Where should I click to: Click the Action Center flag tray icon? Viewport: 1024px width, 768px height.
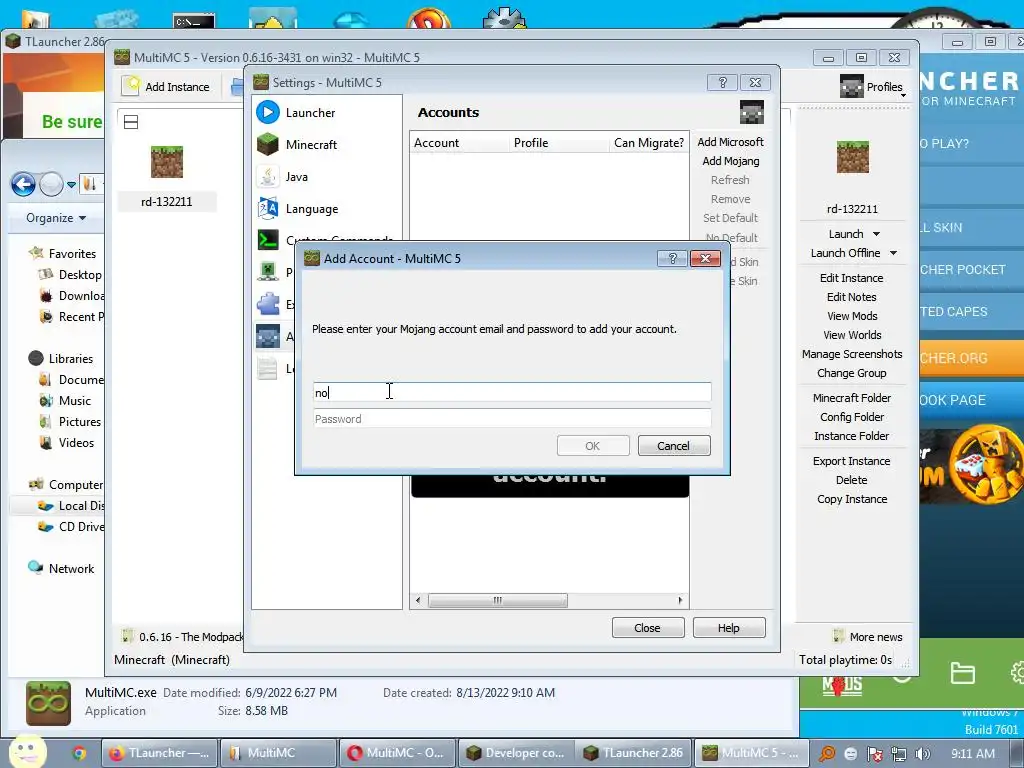point(874,754)
